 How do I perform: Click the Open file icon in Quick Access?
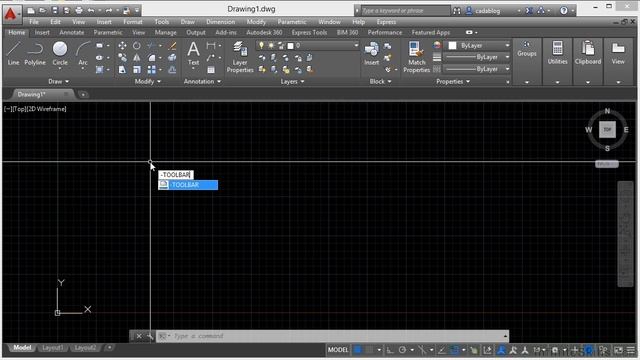coord(42,10)
